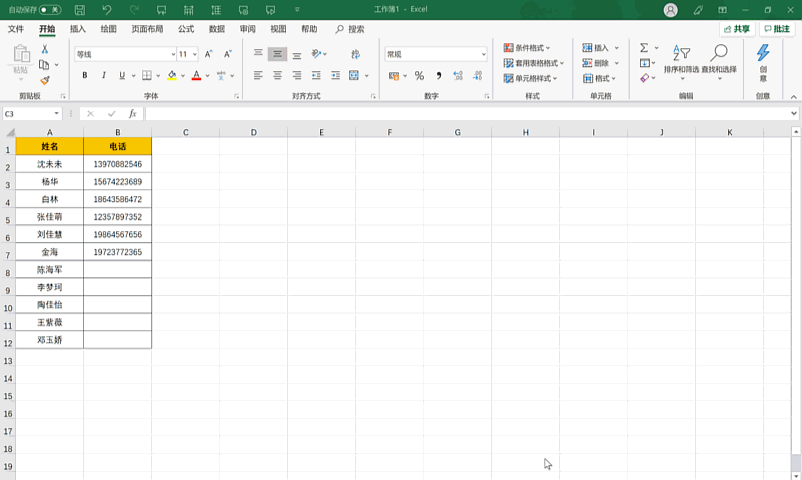The height and width of the screenshot is (480, 802).
Task: Decrease the font size
Action: [x=228, y=54]
